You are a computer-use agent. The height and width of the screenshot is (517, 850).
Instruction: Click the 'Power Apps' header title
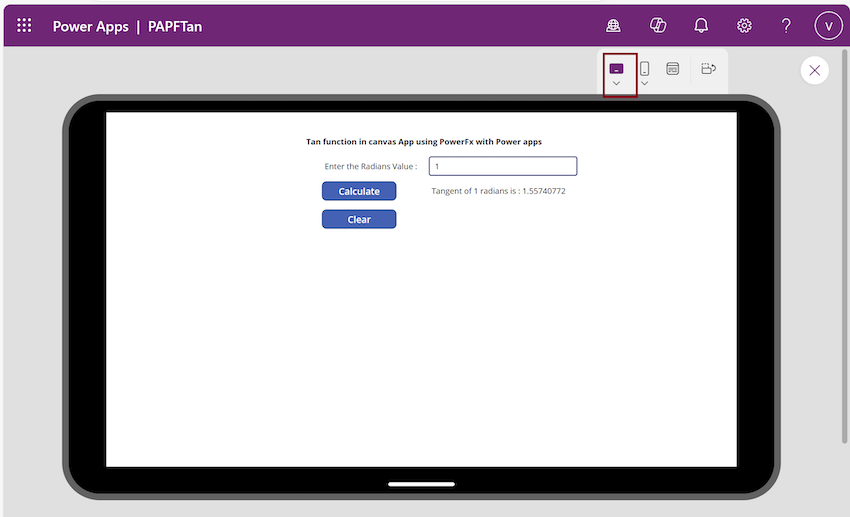[91, 27]
